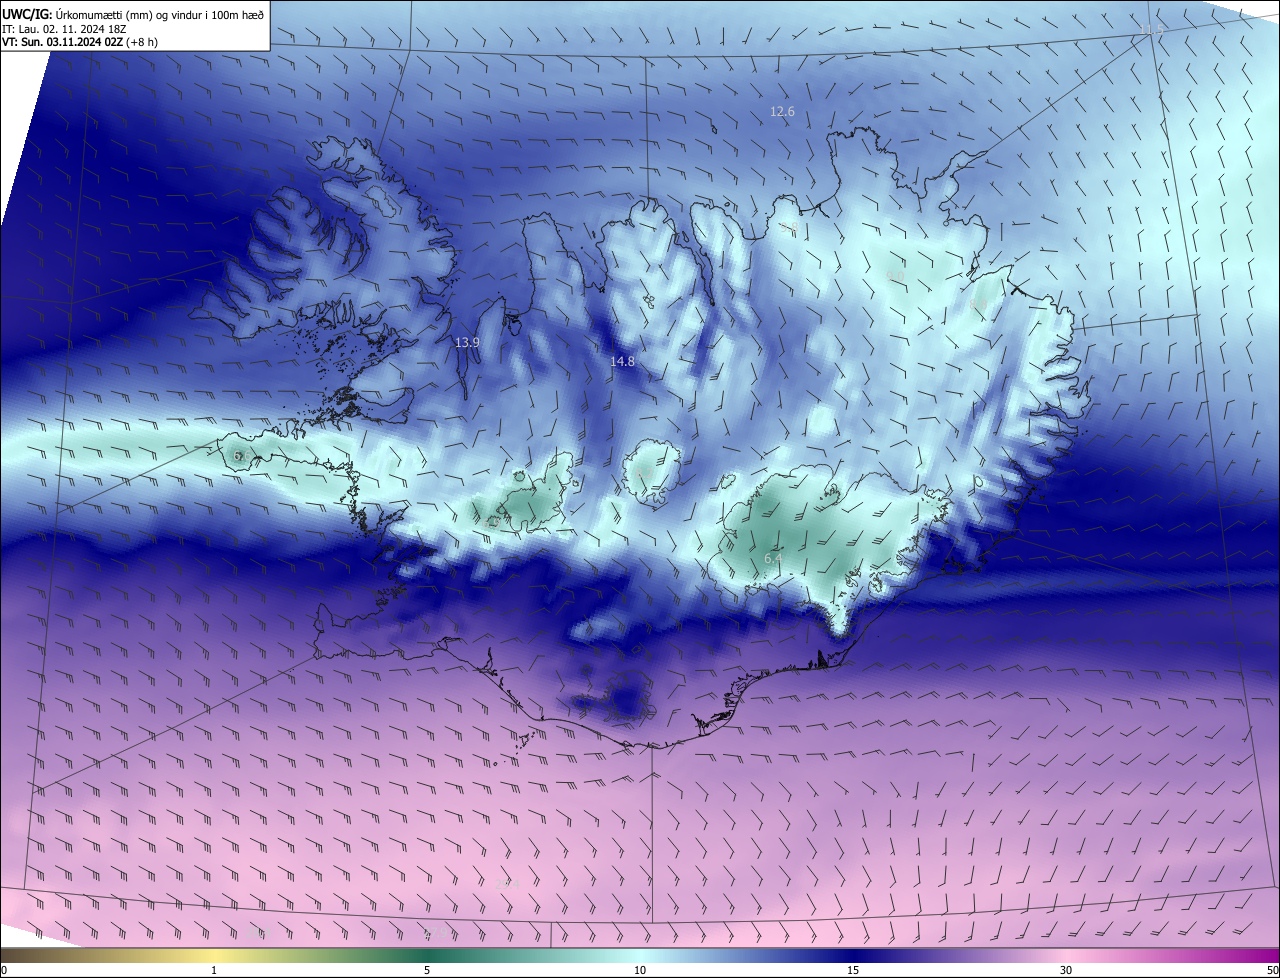1280x978 pixels.
Task: Click the 0 label on the color scale
Action: [x=4, y=970]
